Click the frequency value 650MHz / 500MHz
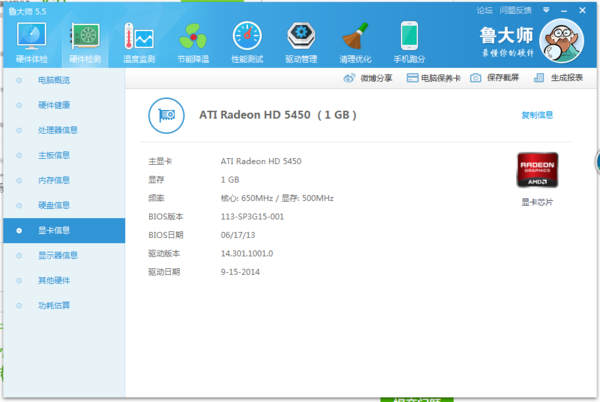Viewport: 600px width, 402px height. [x=277, y=198]
